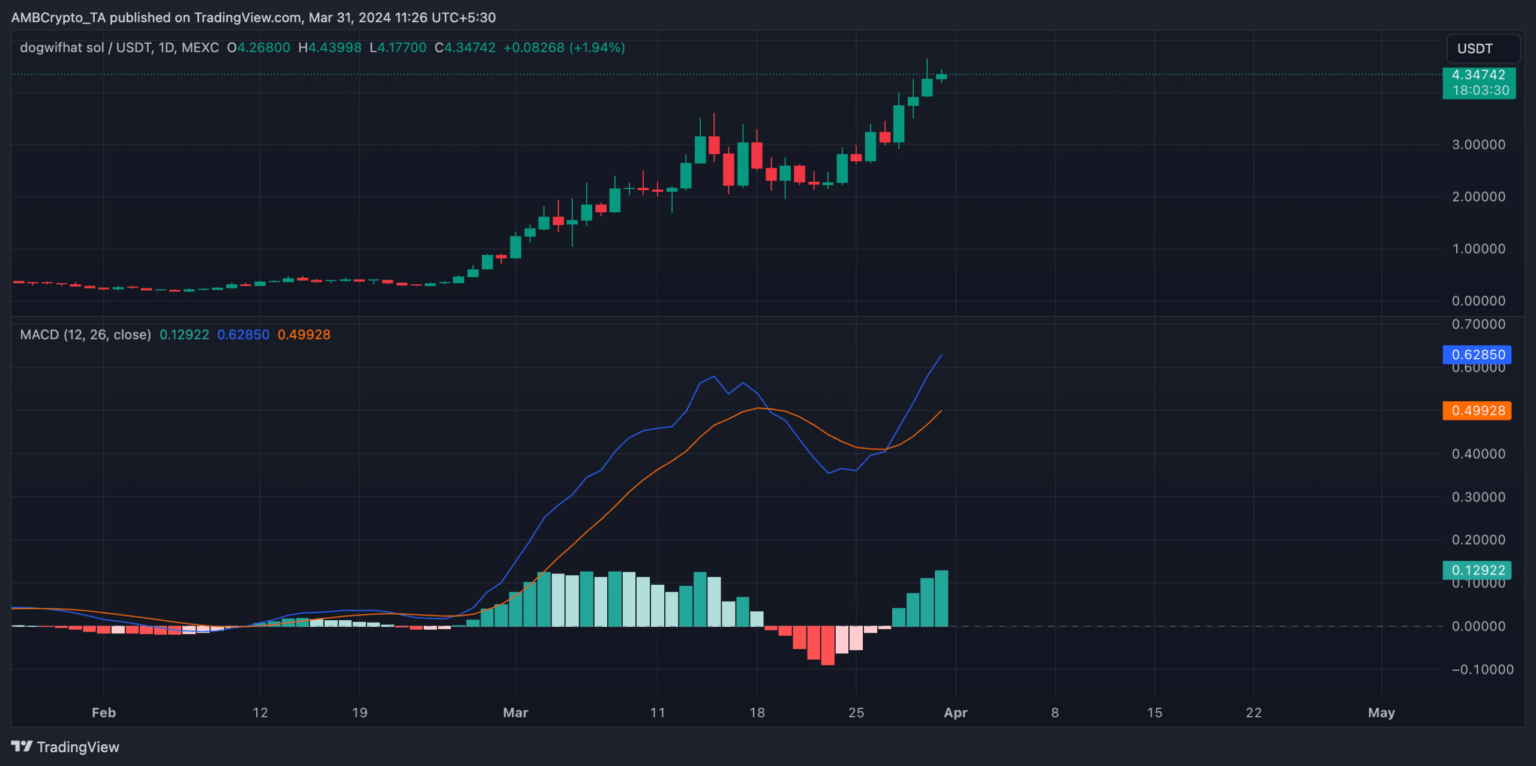The image size is (1536, 766).
Task: Click the Apr label on the date axis
Action: click(x=955, y=713)
